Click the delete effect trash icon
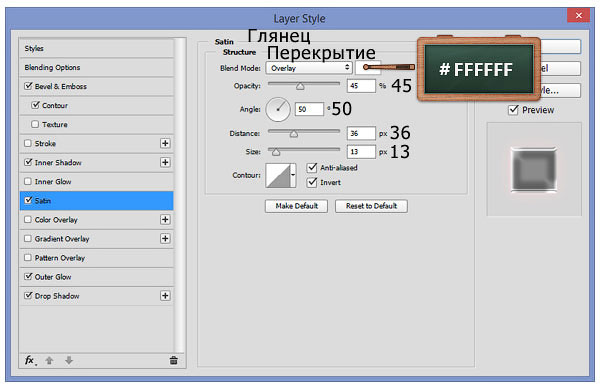This screenshot has width=600, height=388. (173, 360)
